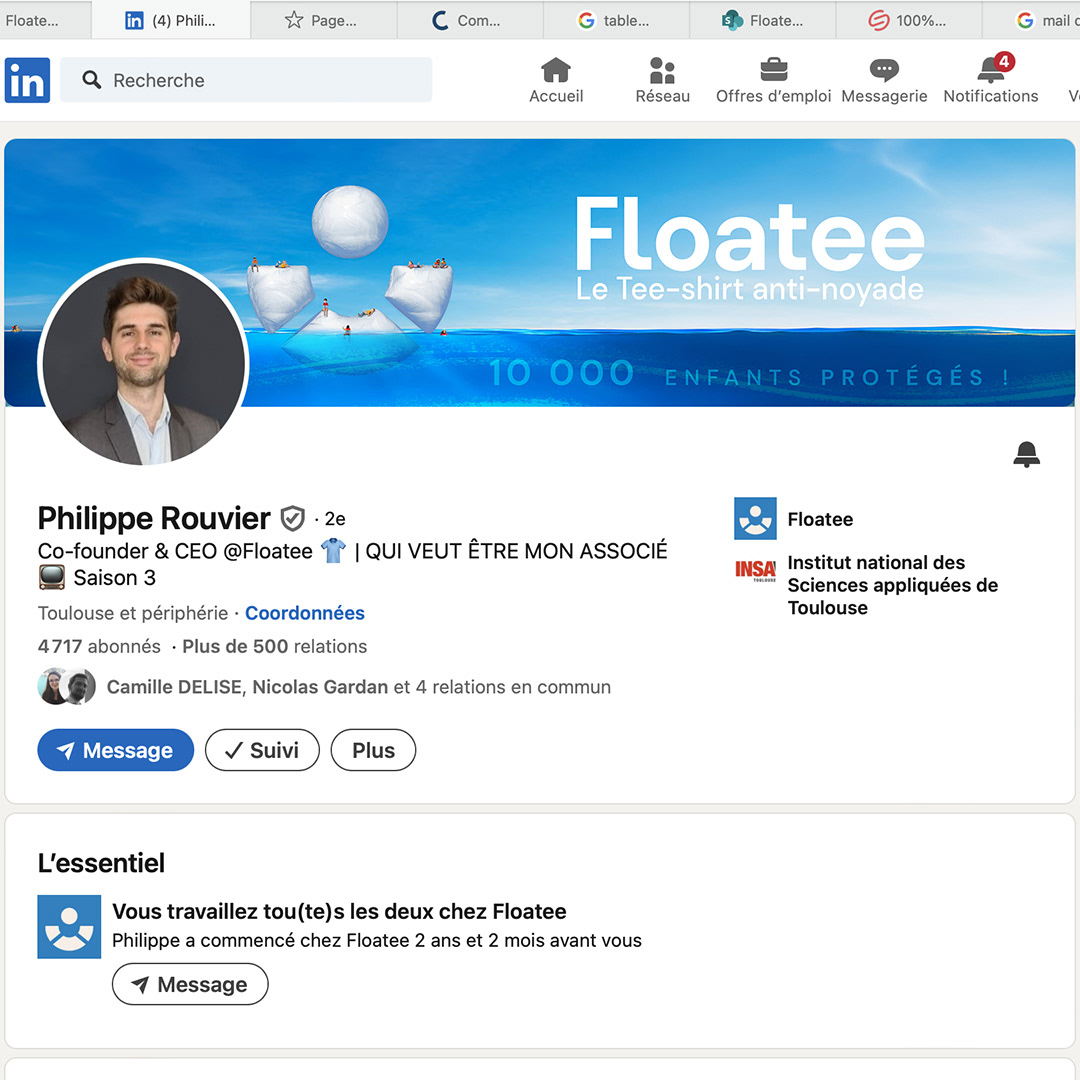Open the Notifications bell with badge
Viewport: 1080px width, 1080px height.
(995, 68)
